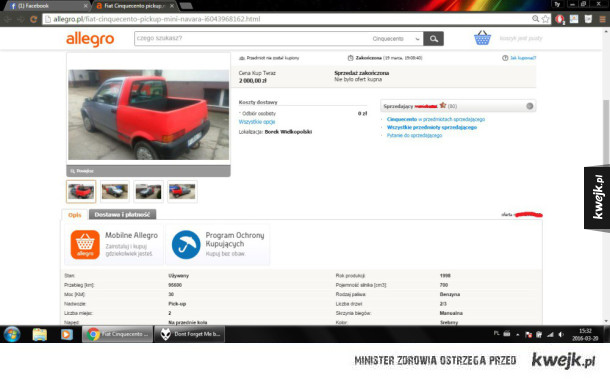This screenshot has width=610, height=379.
Task: Open Cinquecento w przedmiotach sprzedającego link
Action: pos(436,119)
